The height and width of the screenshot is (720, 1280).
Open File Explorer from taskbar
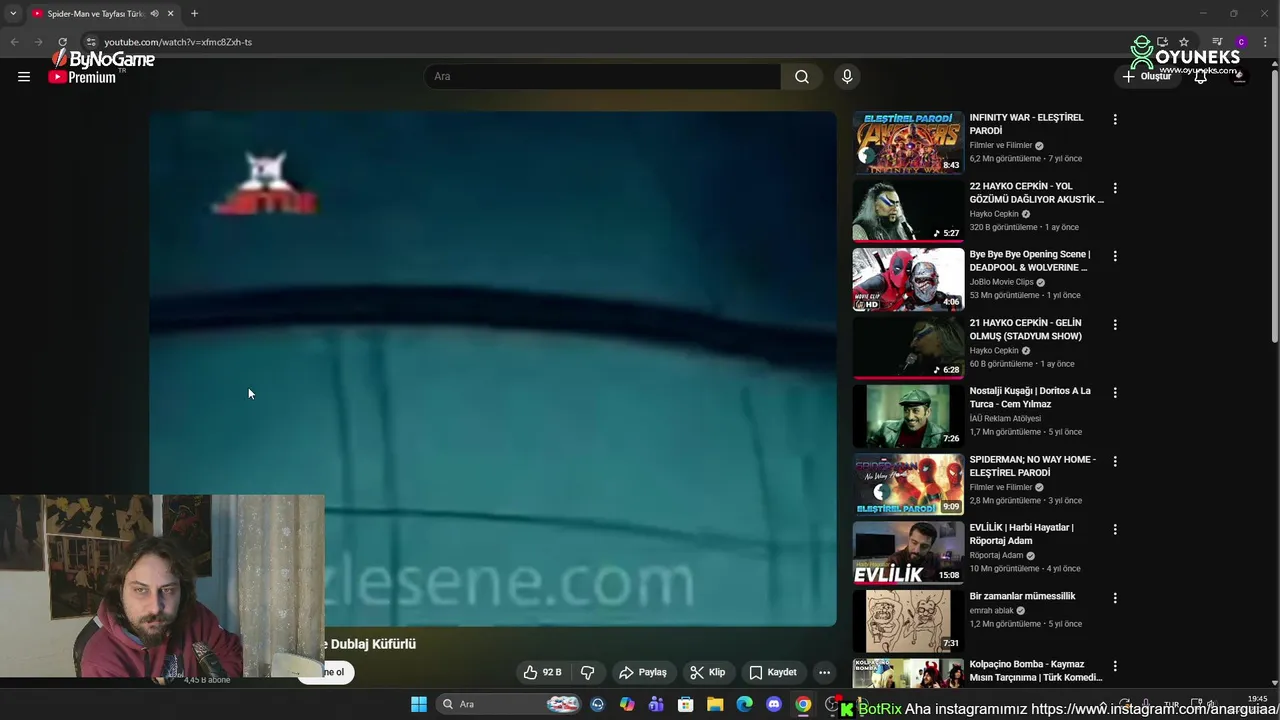click(715, 704)
